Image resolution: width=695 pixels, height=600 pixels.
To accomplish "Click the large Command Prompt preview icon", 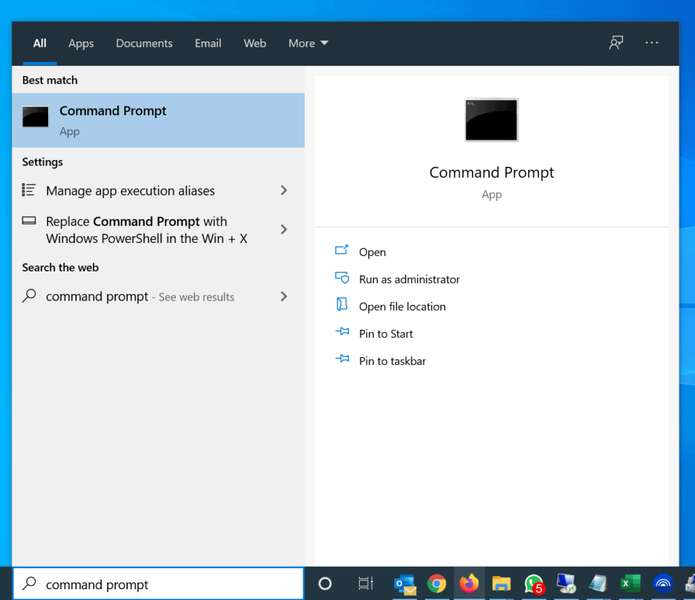I will click(x=491, y=120).
